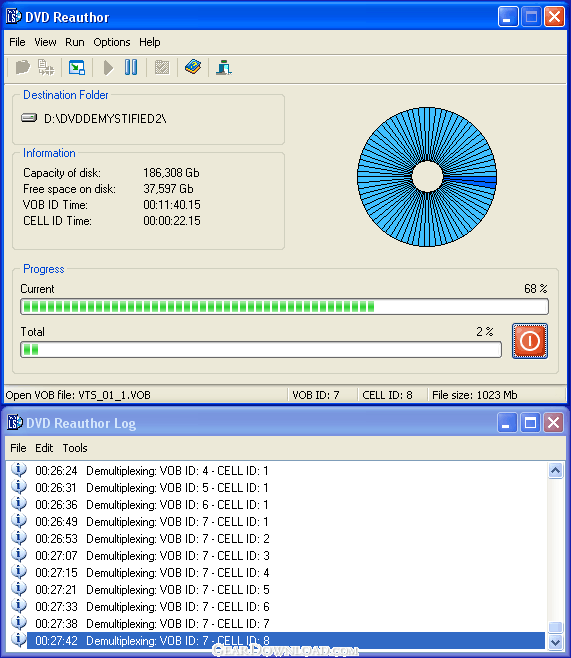Click the Current progress bar

pos(284,307)
